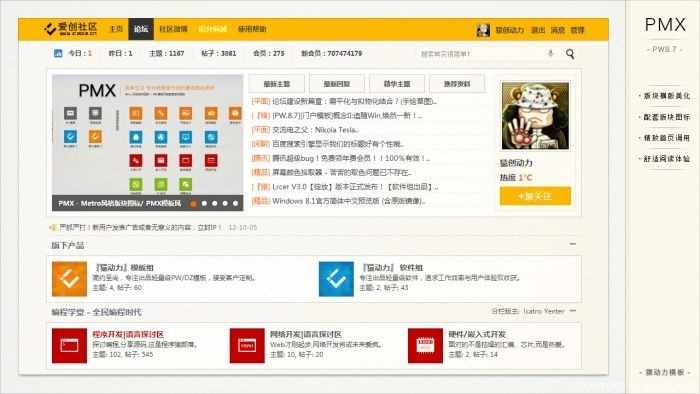
Task: Click the announcement text dated 12-10-05
Action: [140, 228]
